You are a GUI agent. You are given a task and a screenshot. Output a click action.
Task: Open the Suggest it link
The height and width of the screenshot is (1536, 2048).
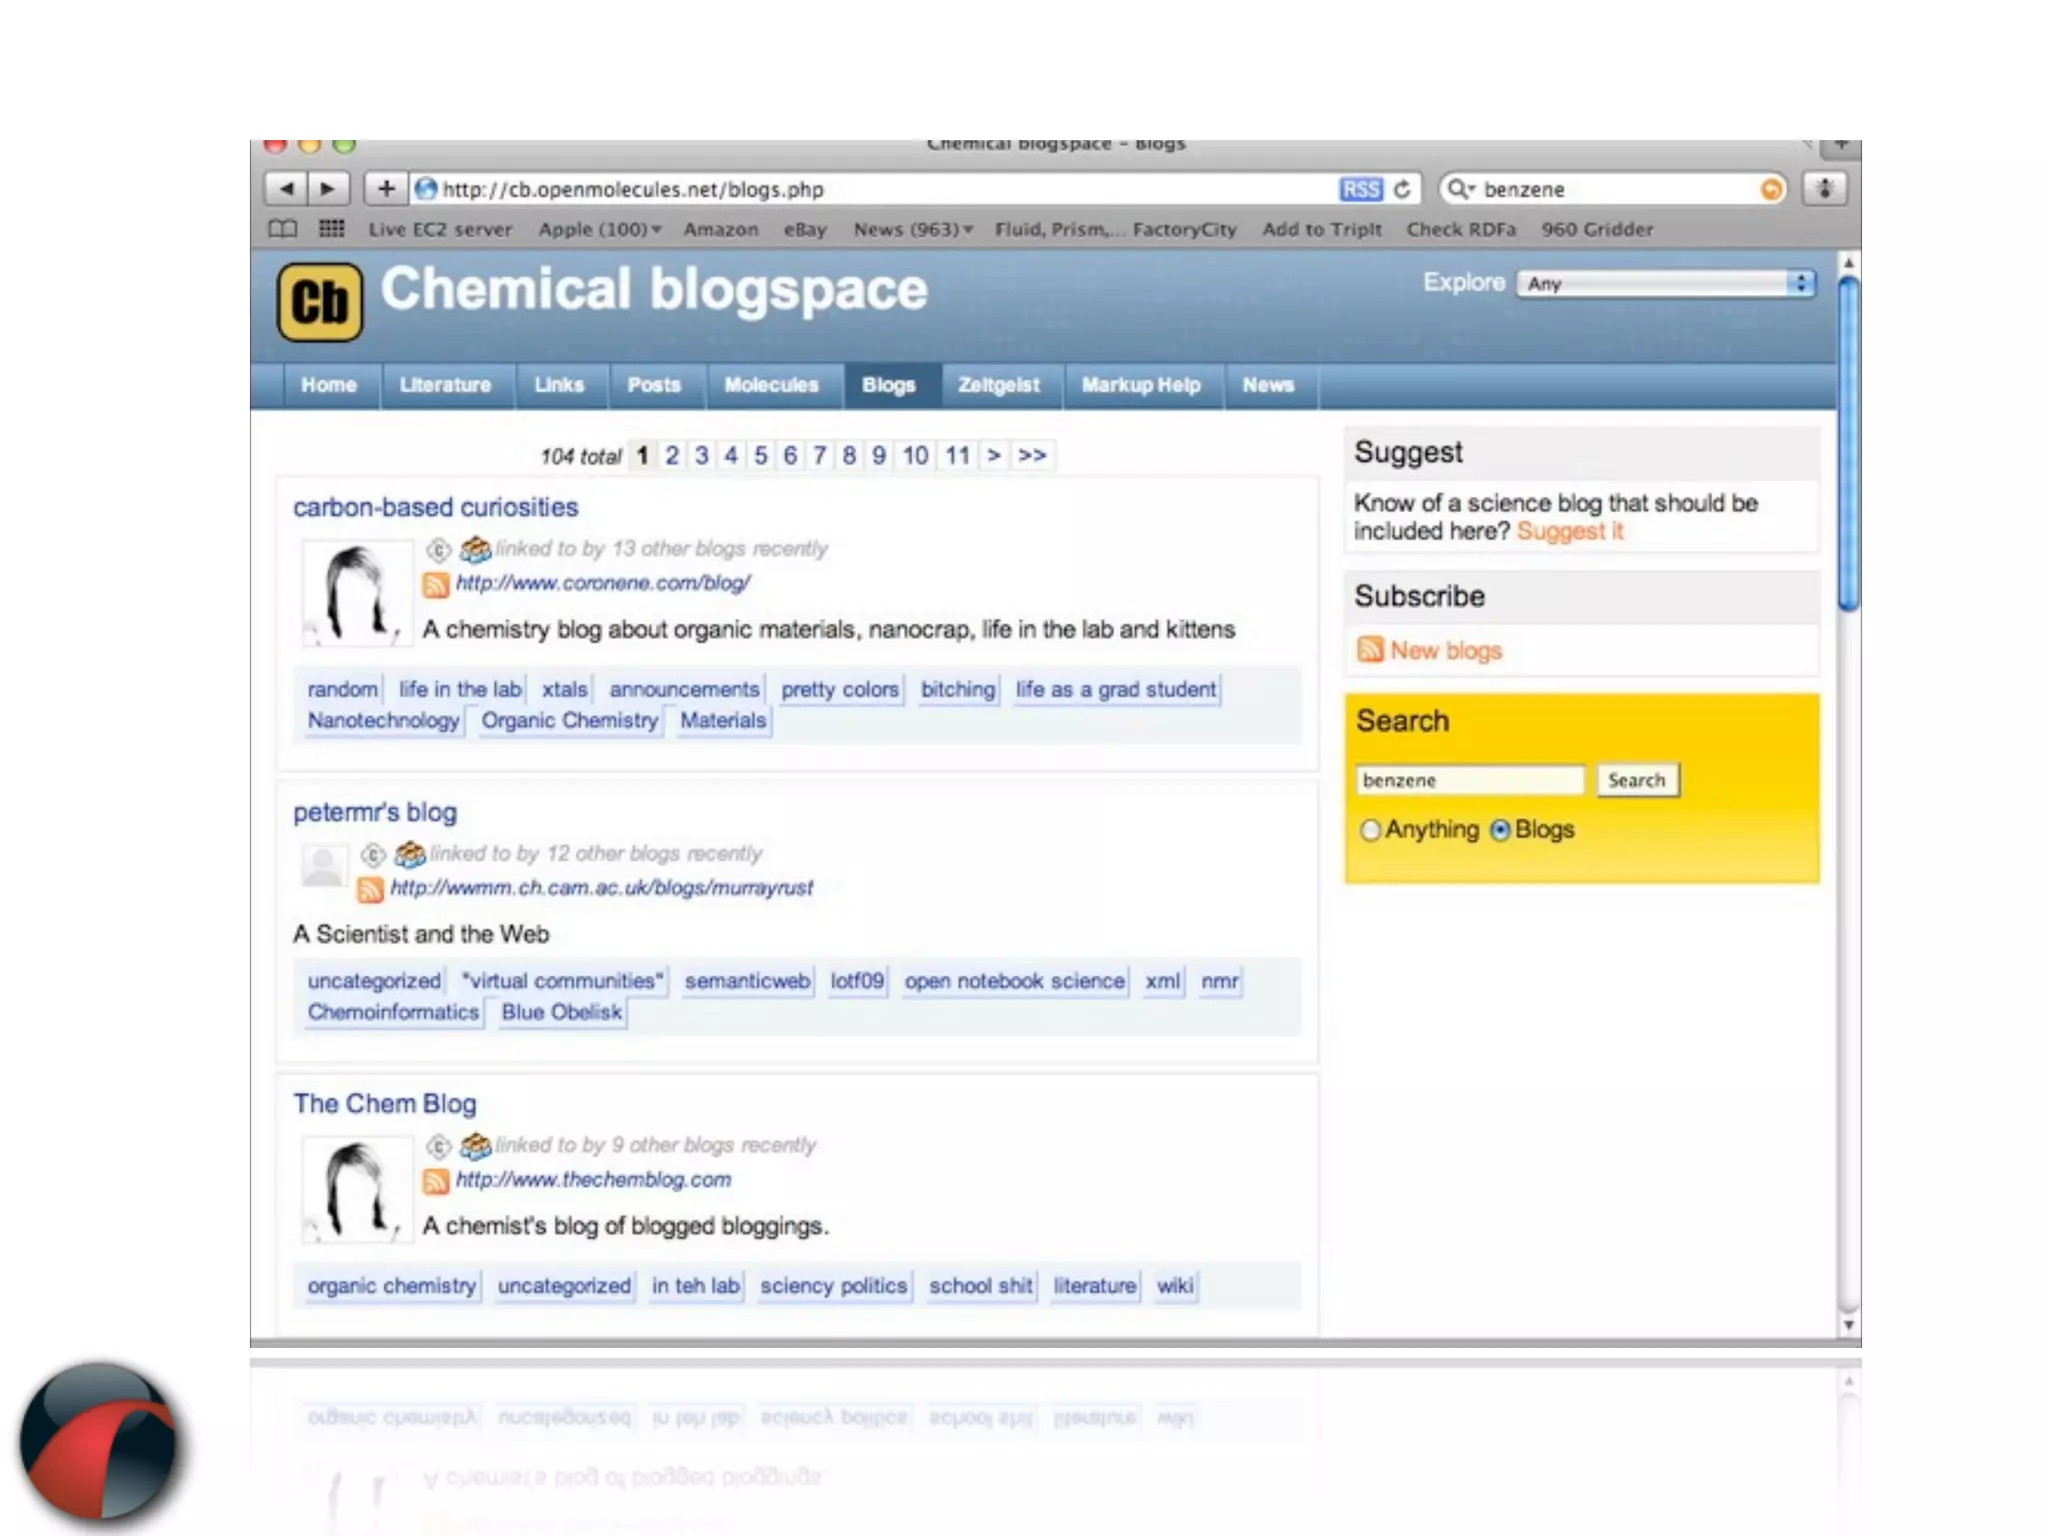(1569, 531)
